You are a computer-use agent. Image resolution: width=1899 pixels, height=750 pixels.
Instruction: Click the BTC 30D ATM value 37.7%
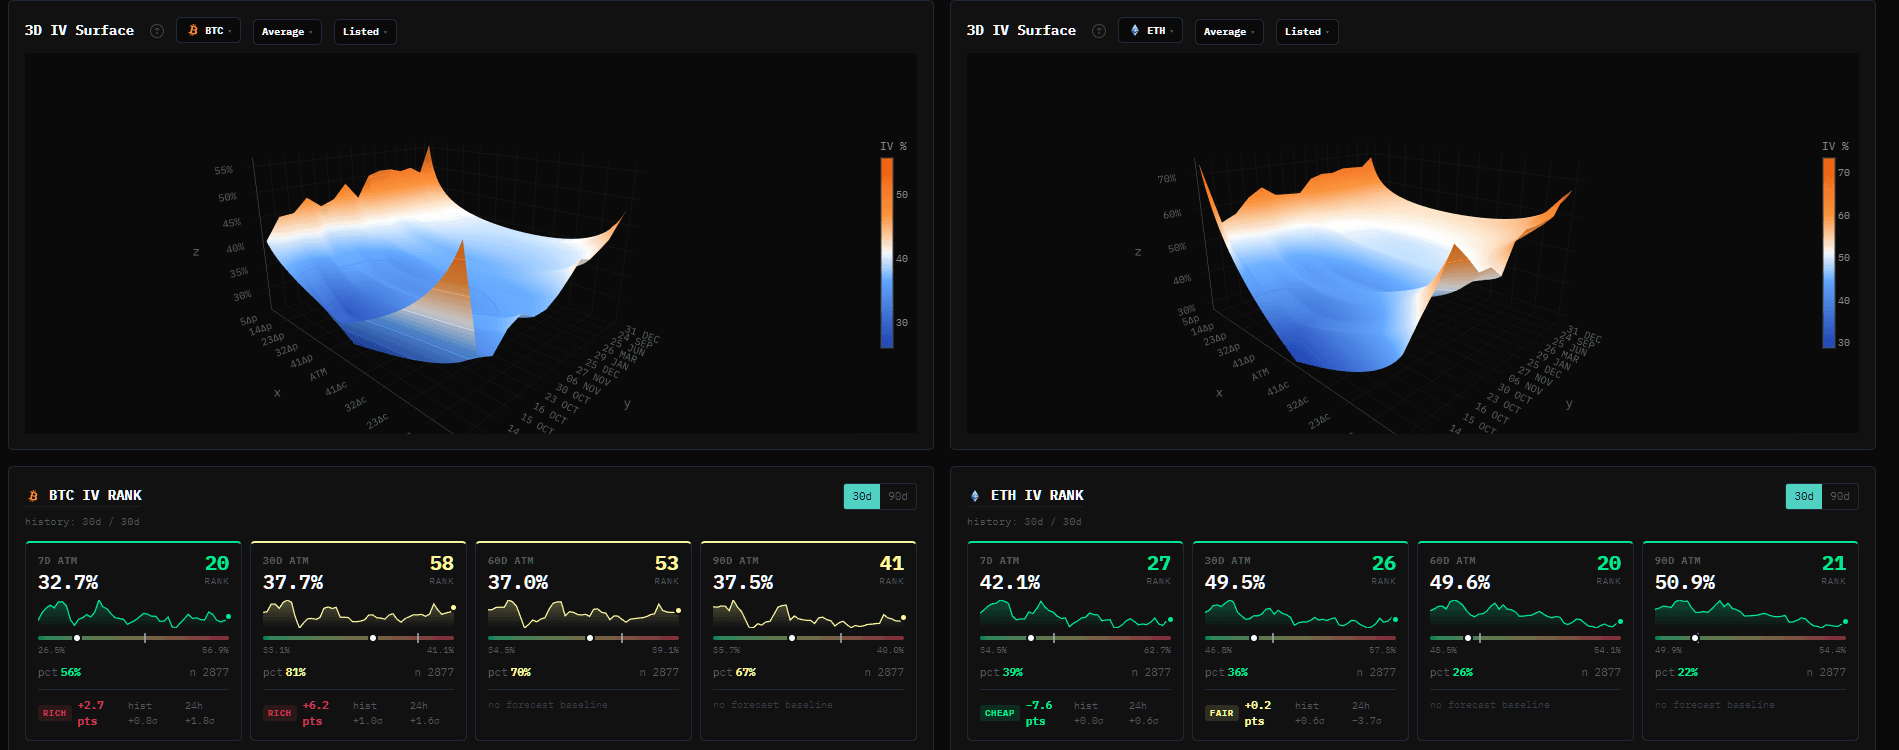293,582
